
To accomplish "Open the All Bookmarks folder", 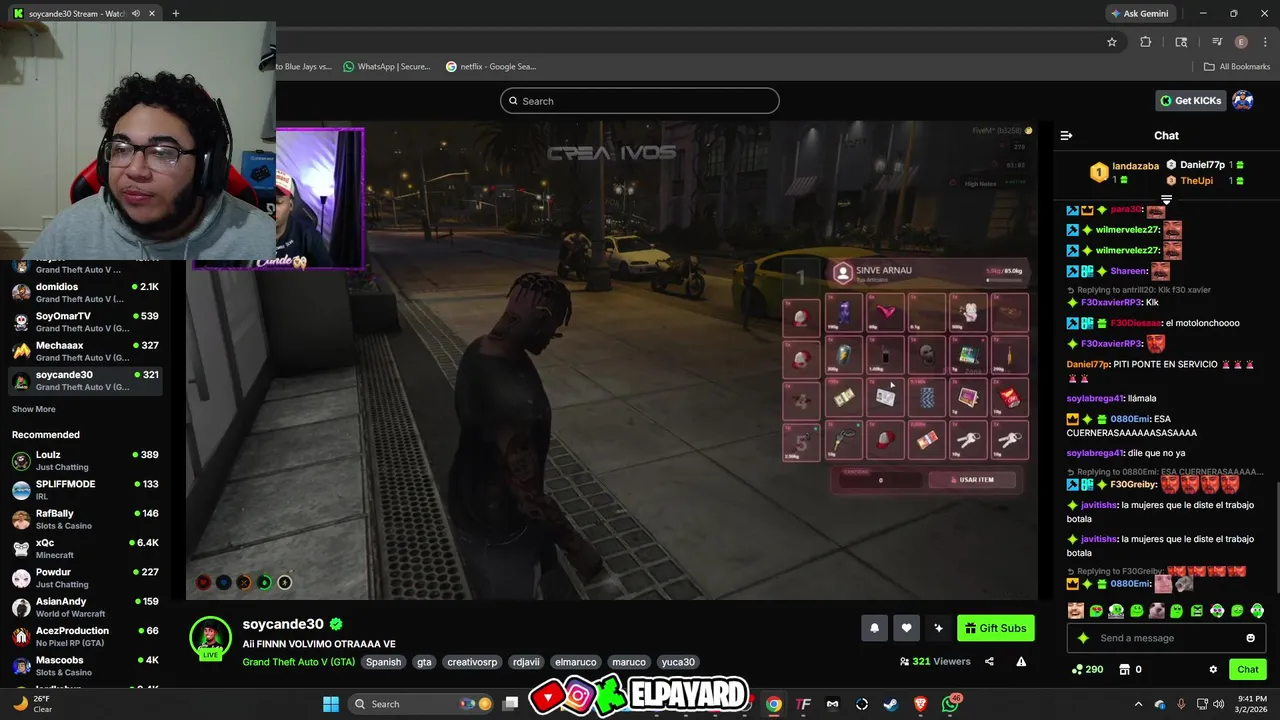I will [x=1236, y=66].
